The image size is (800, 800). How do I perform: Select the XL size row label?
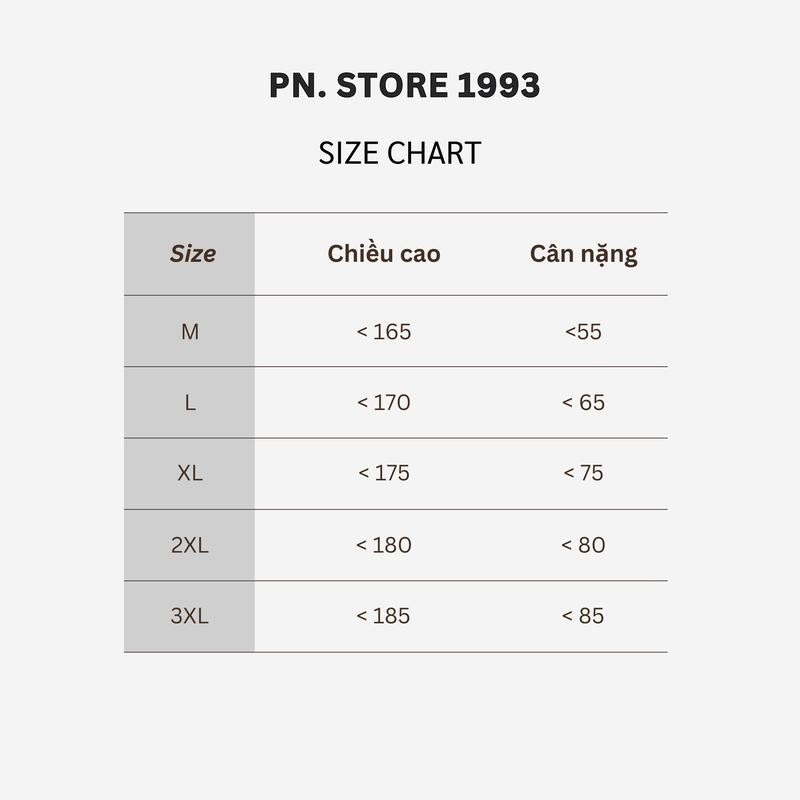(190, 473)
